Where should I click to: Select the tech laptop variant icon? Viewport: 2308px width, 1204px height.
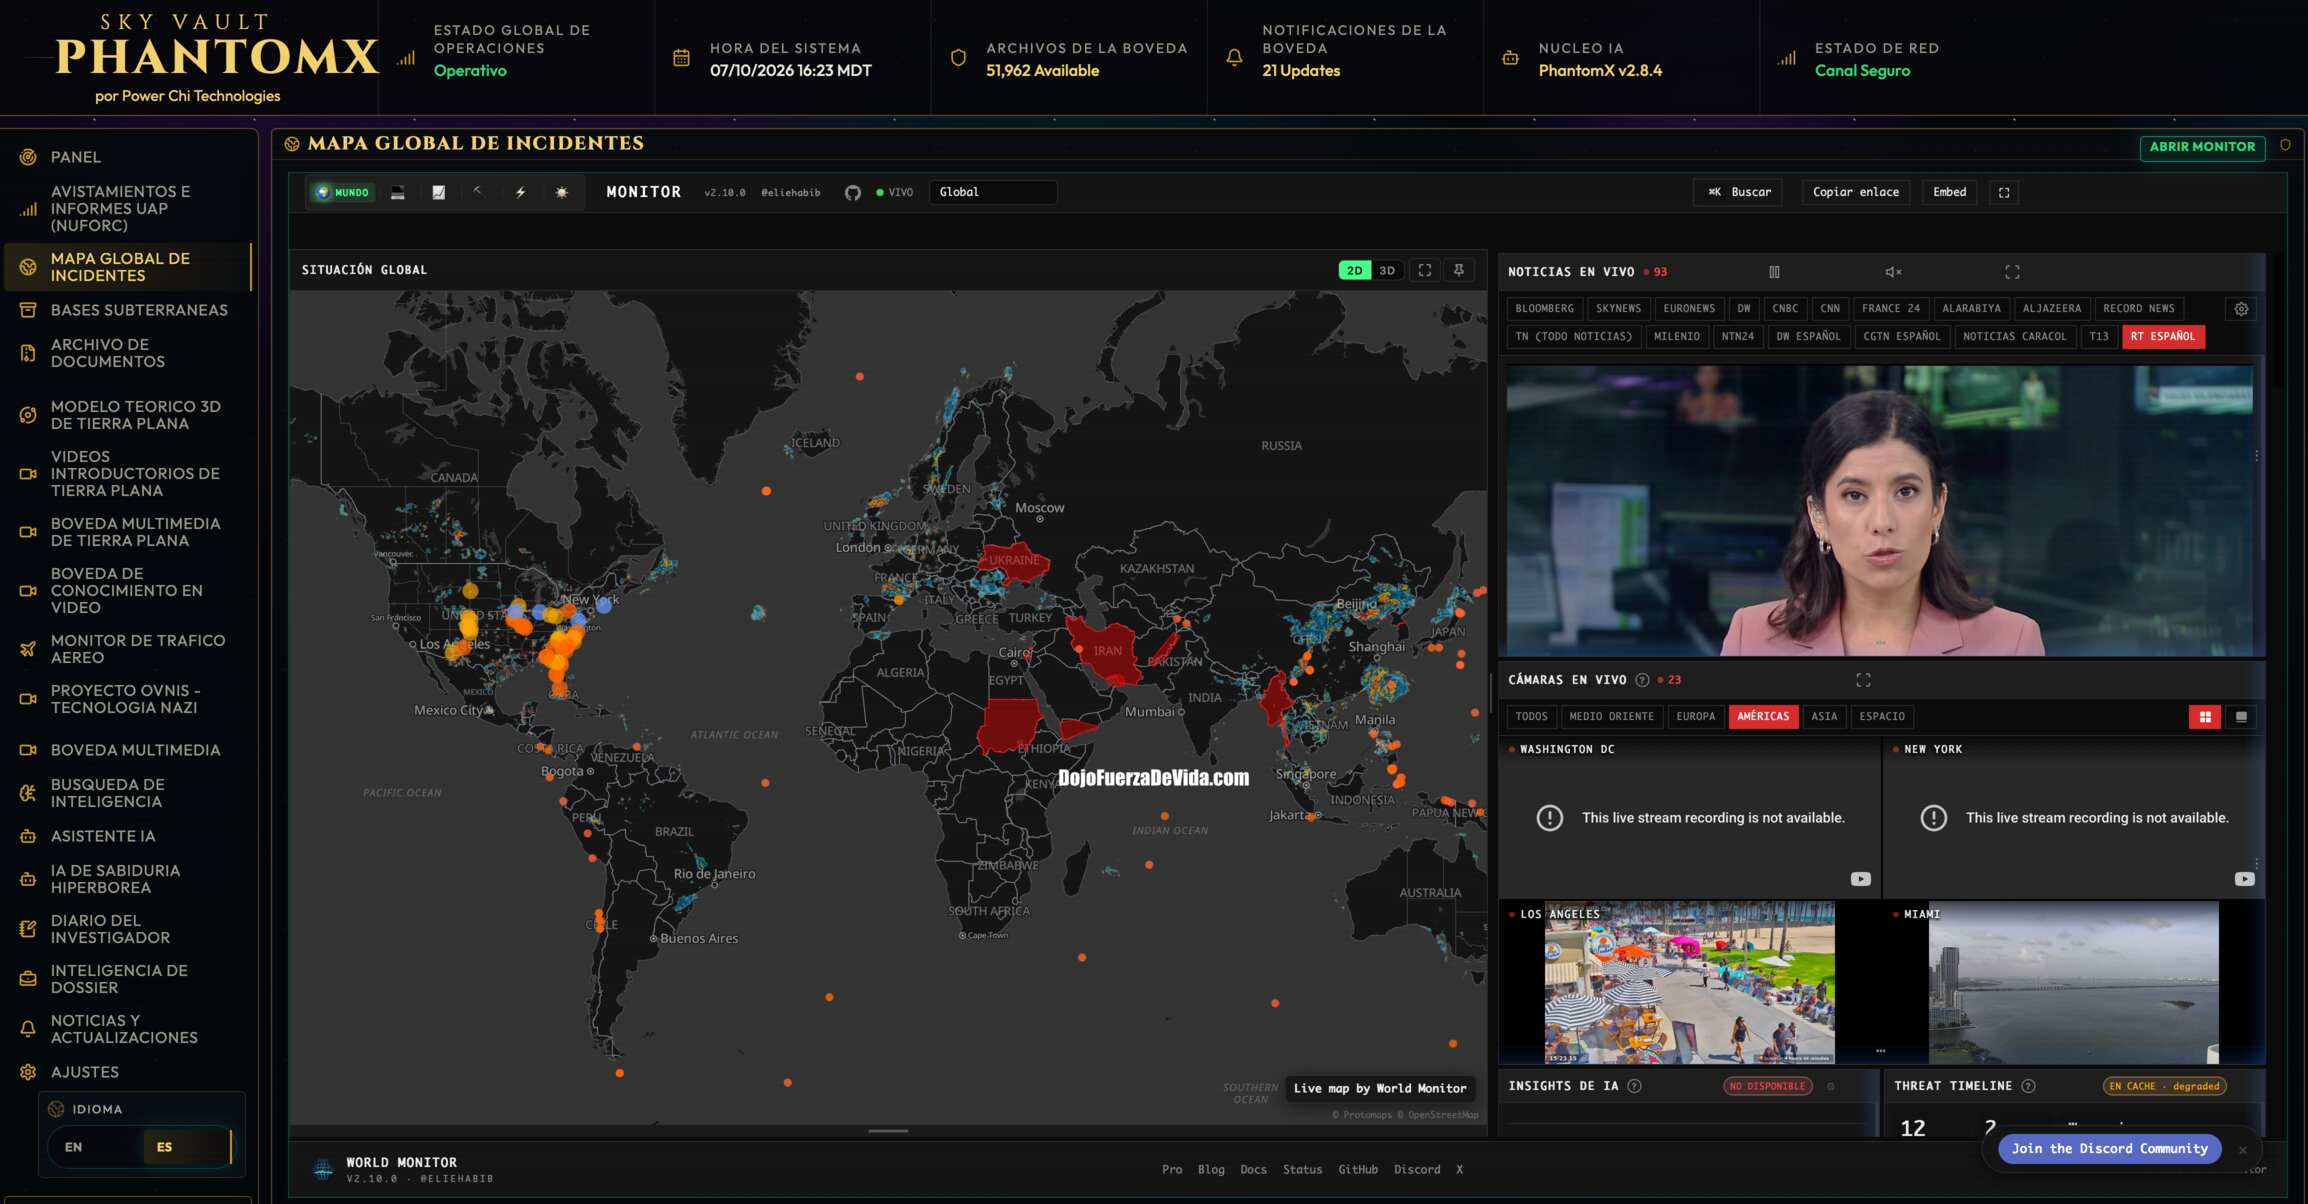(397, 193)
